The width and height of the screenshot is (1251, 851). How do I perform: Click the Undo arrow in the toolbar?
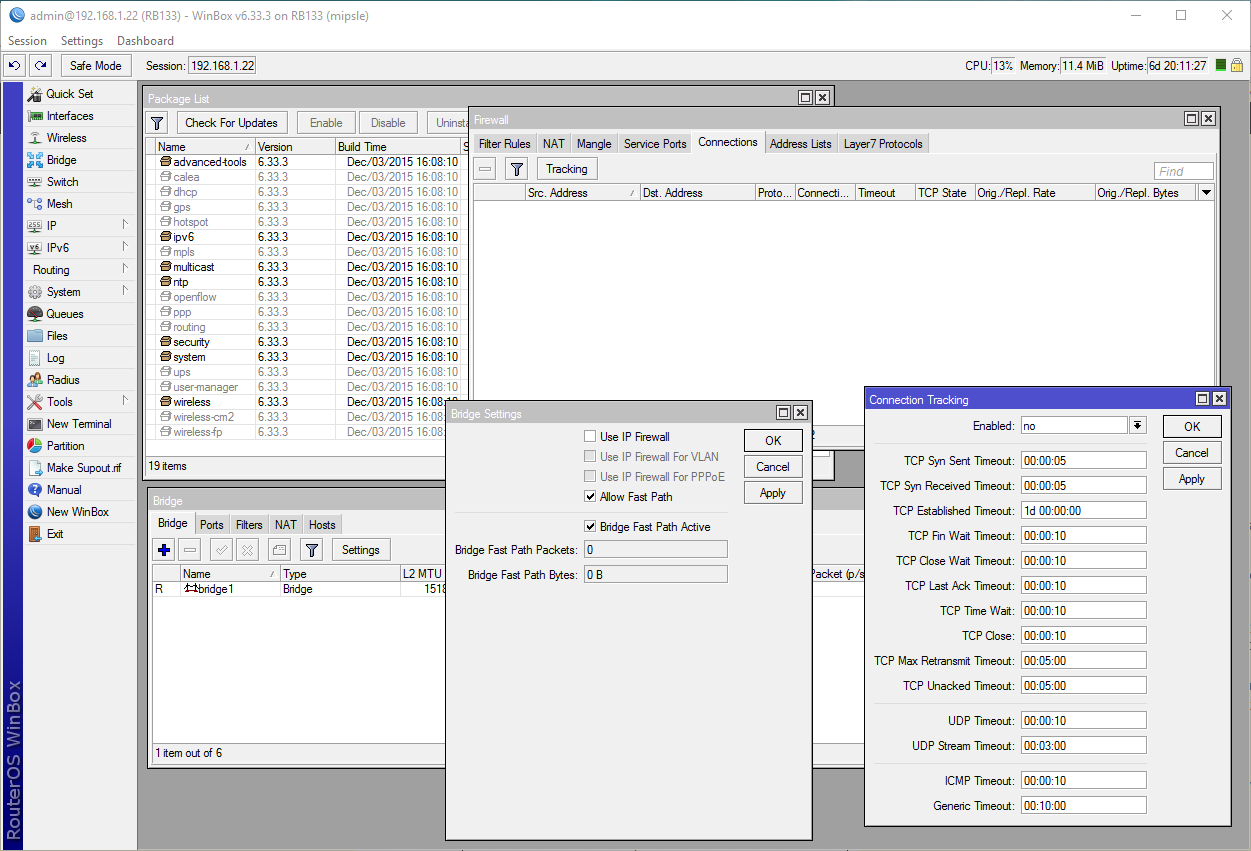[x=14, y=65]
